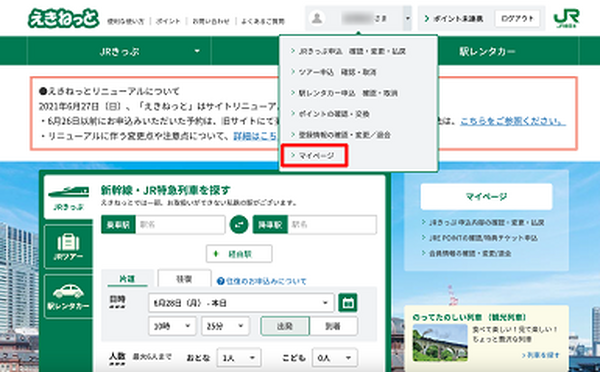Click the のってたのしい列車 heading
The height and width of the screenshot is (372, 600).
(470, 317)
